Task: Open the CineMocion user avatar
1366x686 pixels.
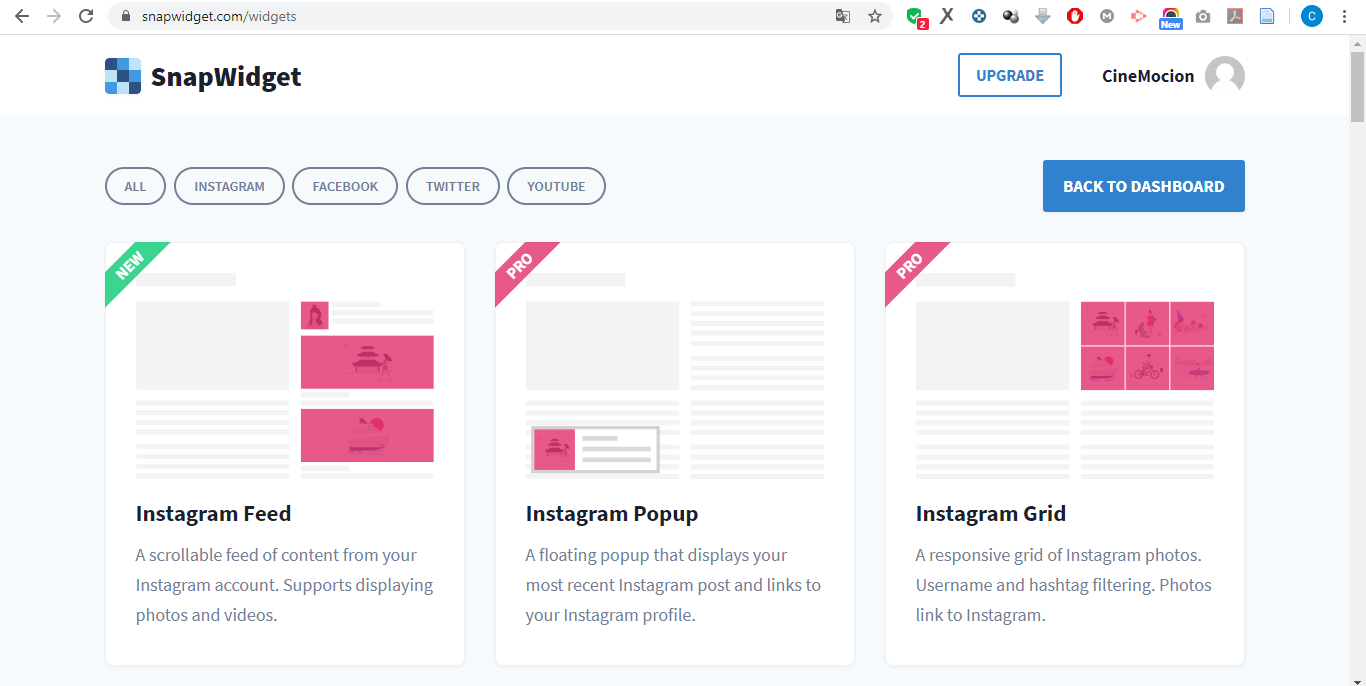Action: point(1225,76)
